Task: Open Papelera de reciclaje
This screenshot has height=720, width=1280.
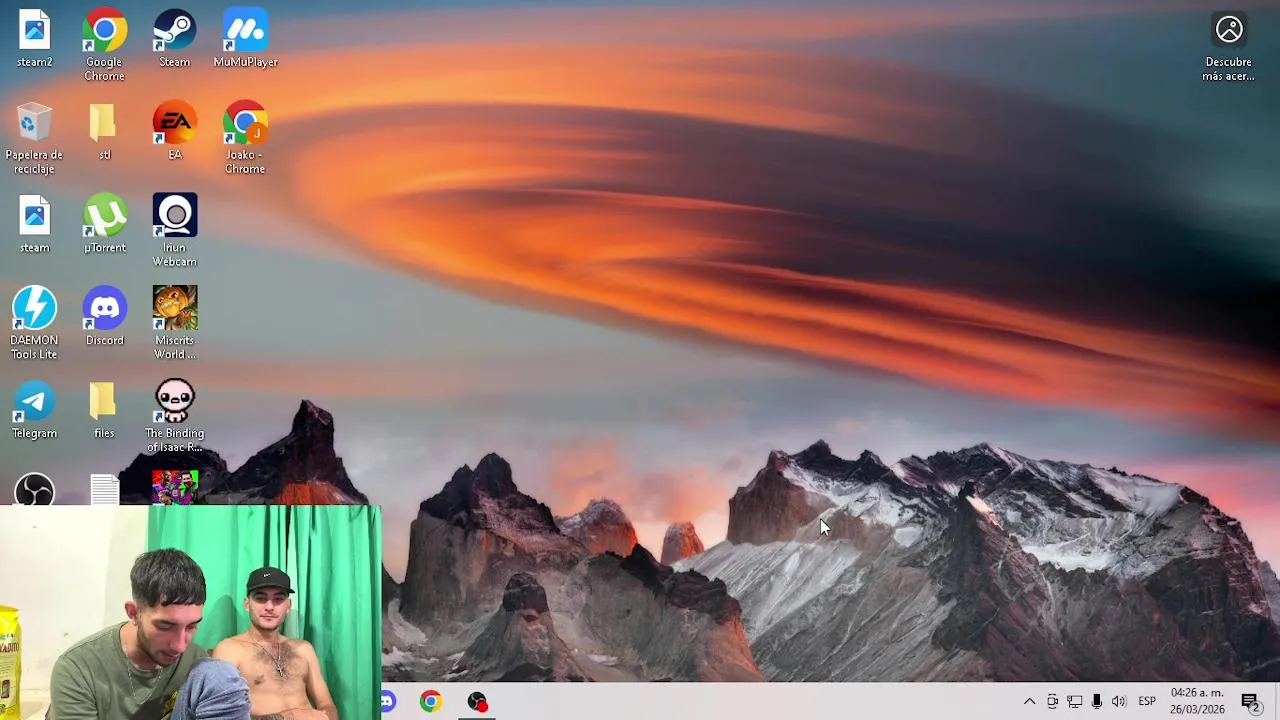Action: pos(34,138)
